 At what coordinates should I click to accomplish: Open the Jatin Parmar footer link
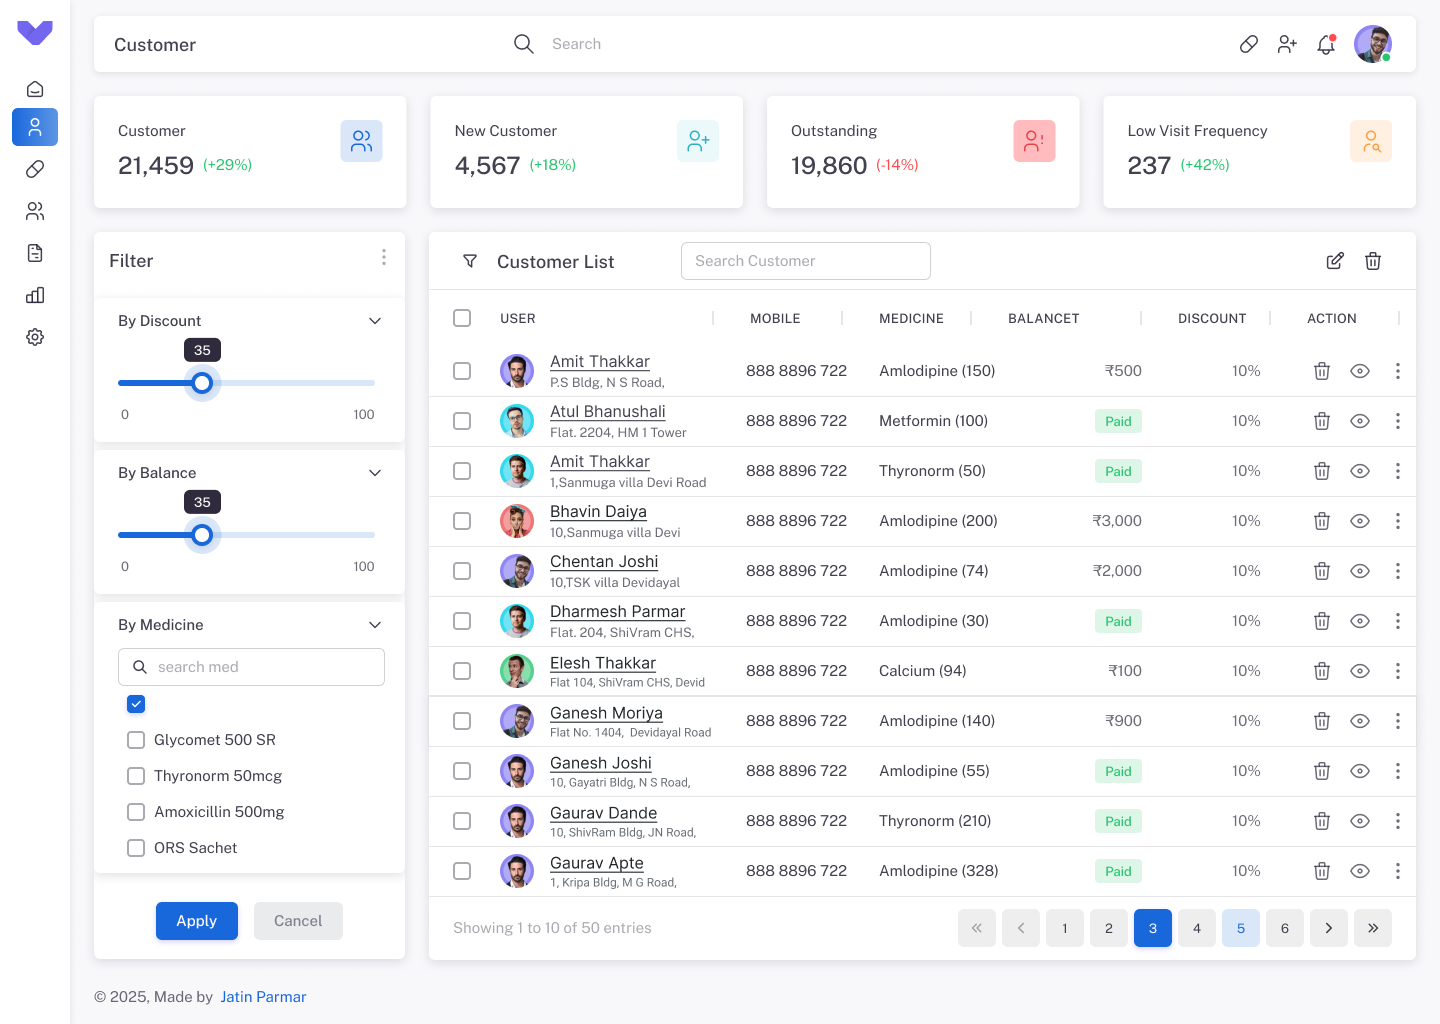click(x=263, y=997)
